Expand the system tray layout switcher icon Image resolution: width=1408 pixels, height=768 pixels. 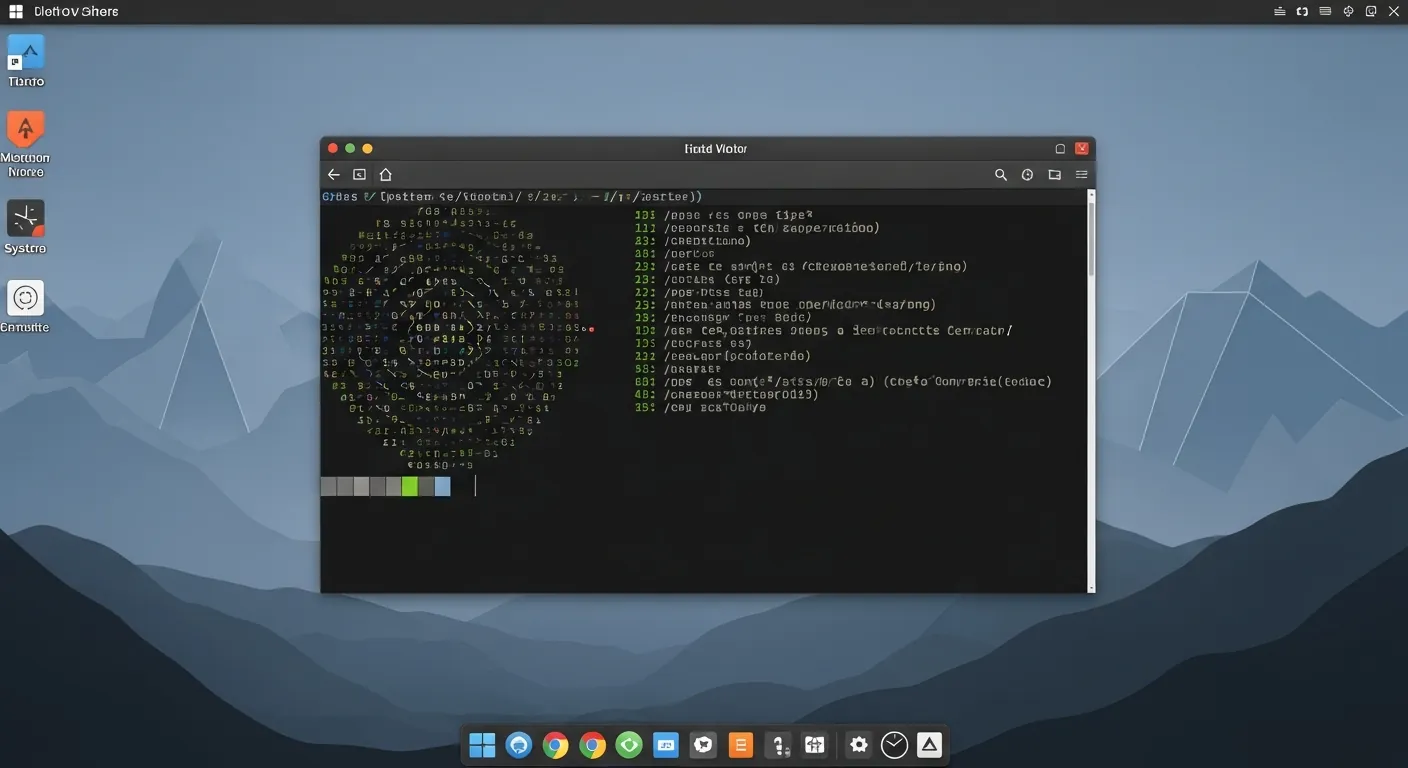[1324, 11]
